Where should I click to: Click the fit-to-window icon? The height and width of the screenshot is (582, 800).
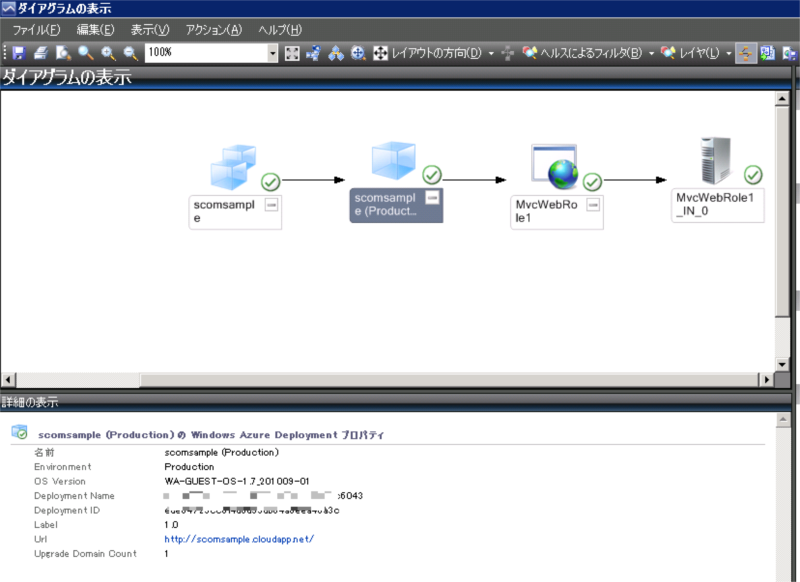[292, 52]
